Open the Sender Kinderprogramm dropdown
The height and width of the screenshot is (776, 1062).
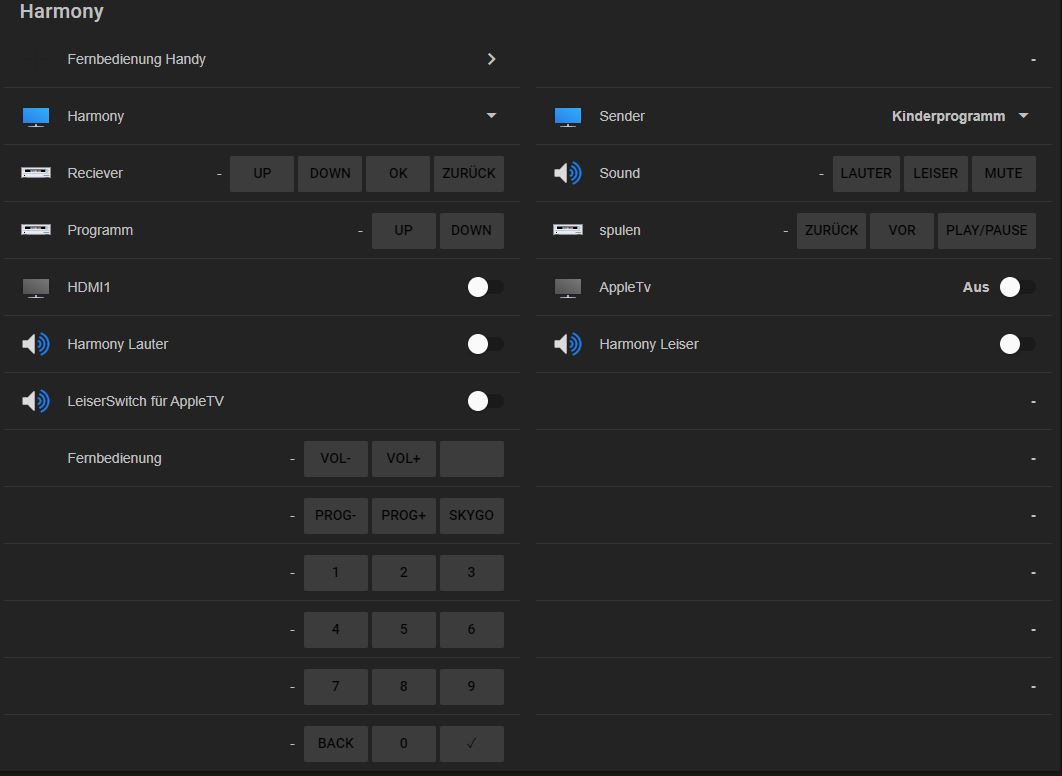(1023, 116)
